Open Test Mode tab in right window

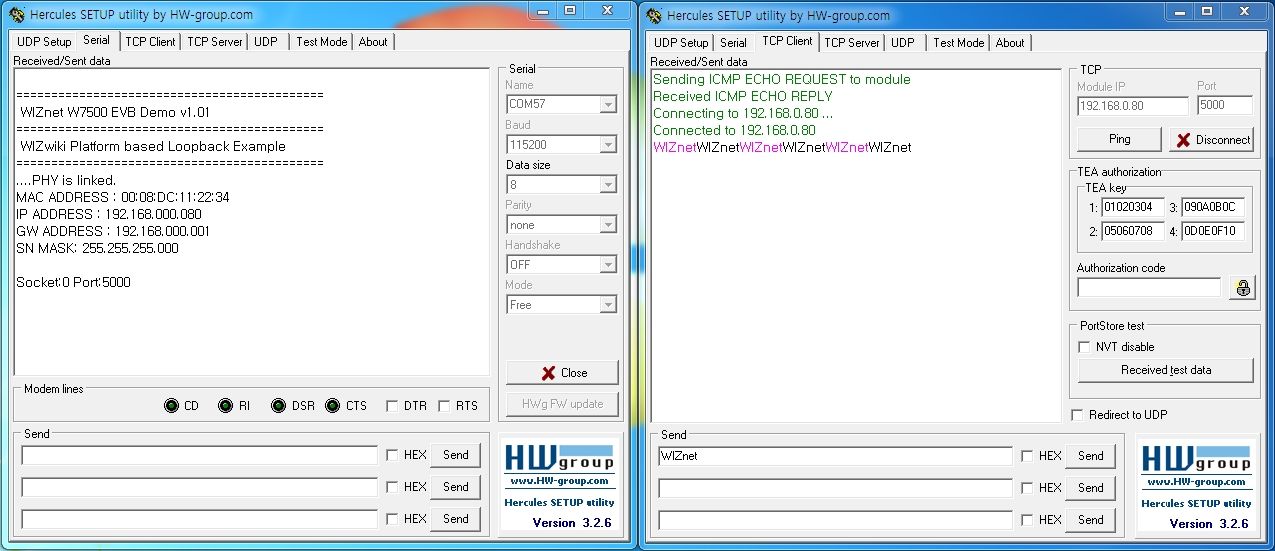click(959, 43)
